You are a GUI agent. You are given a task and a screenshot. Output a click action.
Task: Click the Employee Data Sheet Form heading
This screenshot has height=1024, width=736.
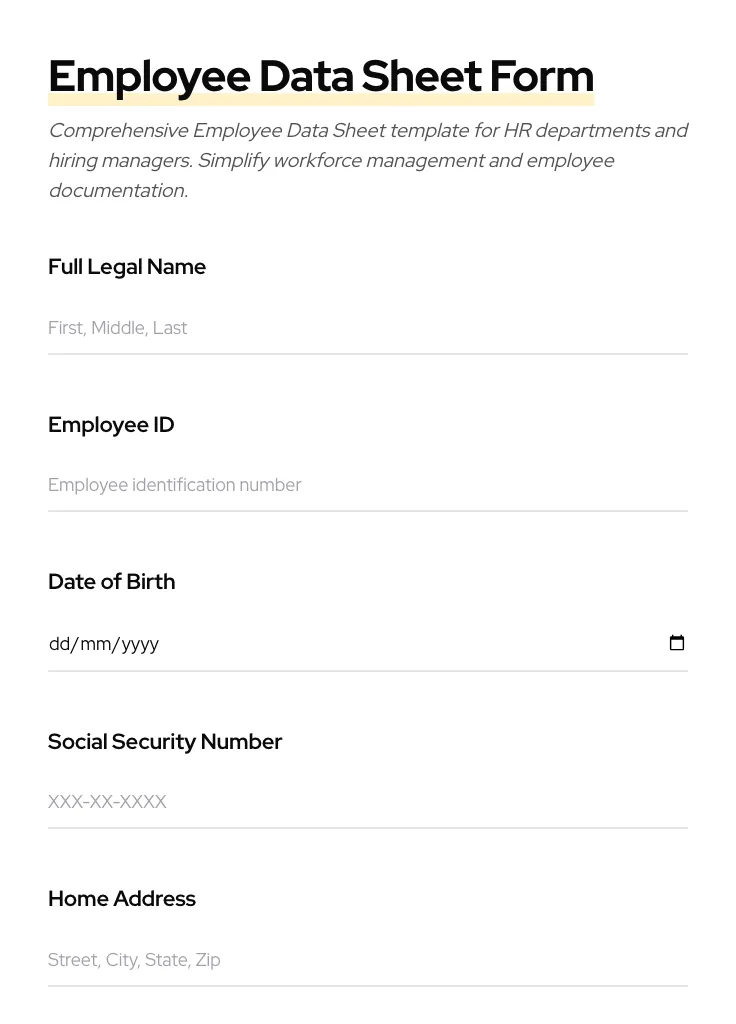(x=321, y=75)
